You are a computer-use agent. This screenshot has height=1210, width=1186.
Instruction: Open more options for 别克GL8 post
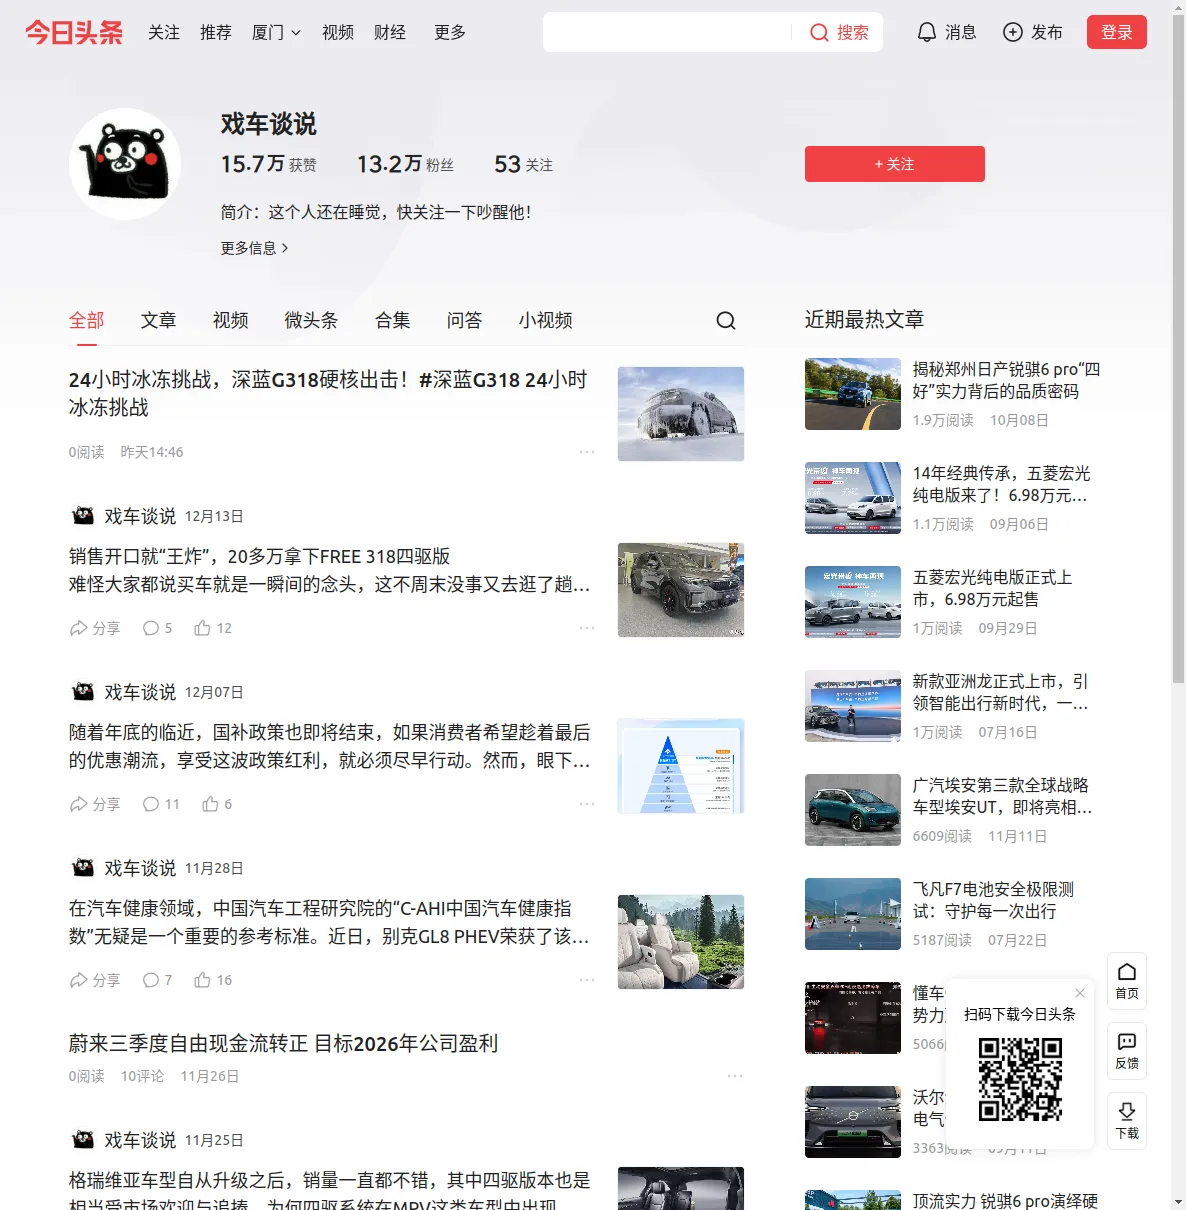(587, 980)
